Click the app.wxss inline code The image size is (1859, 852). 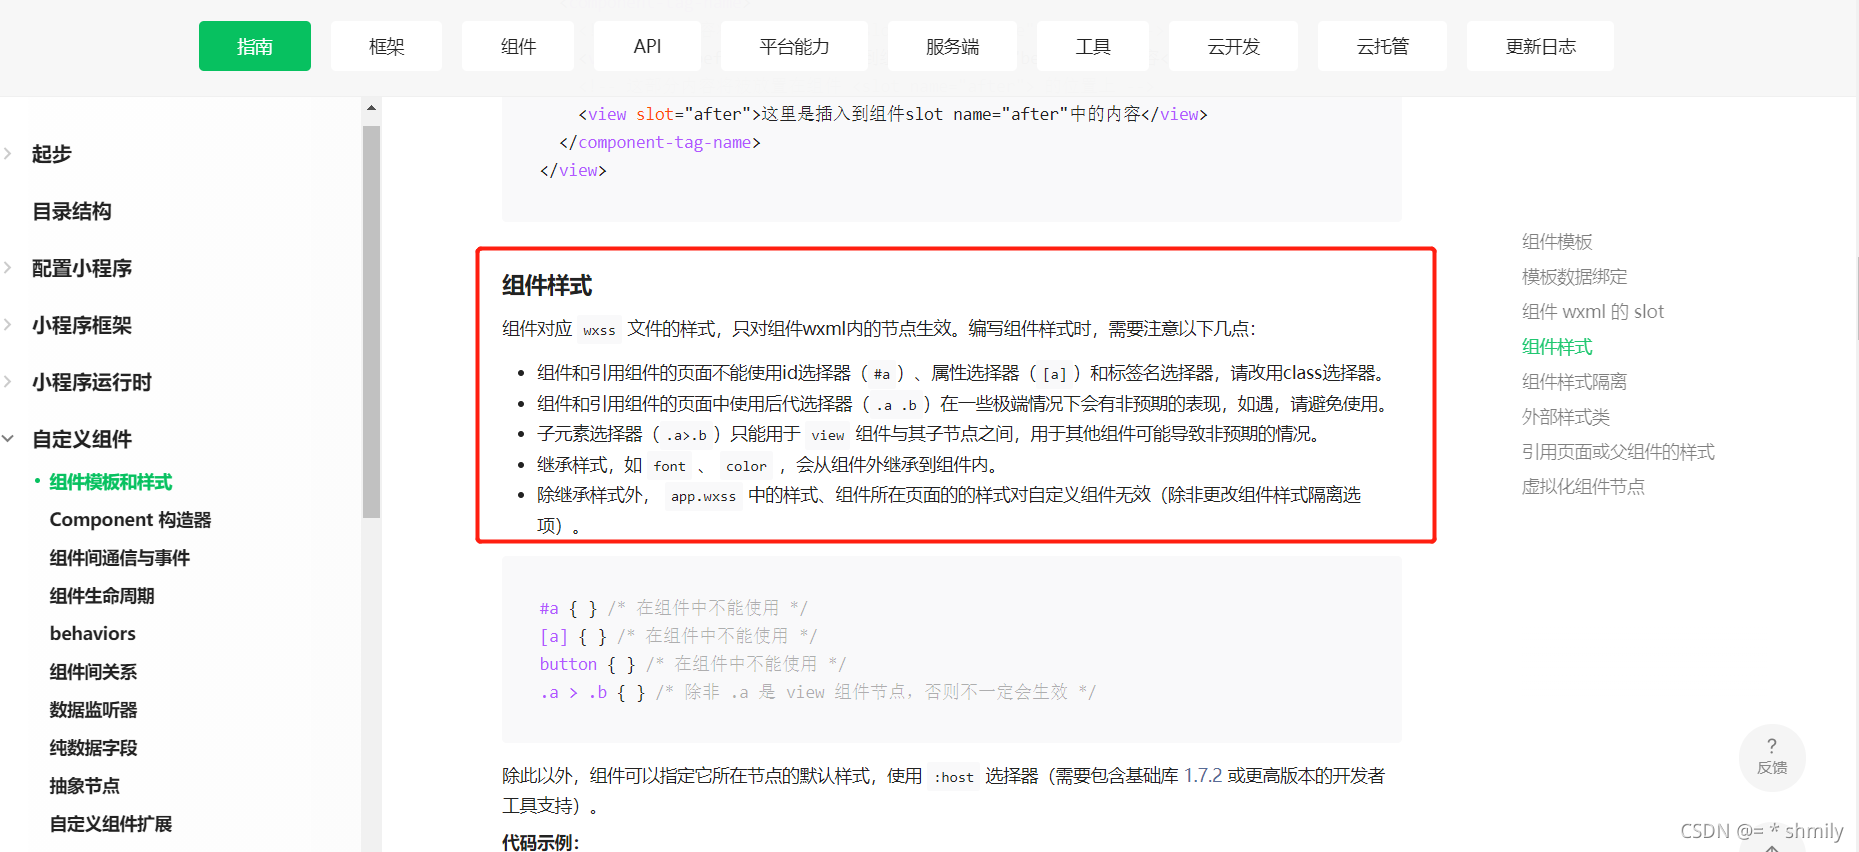703,495
